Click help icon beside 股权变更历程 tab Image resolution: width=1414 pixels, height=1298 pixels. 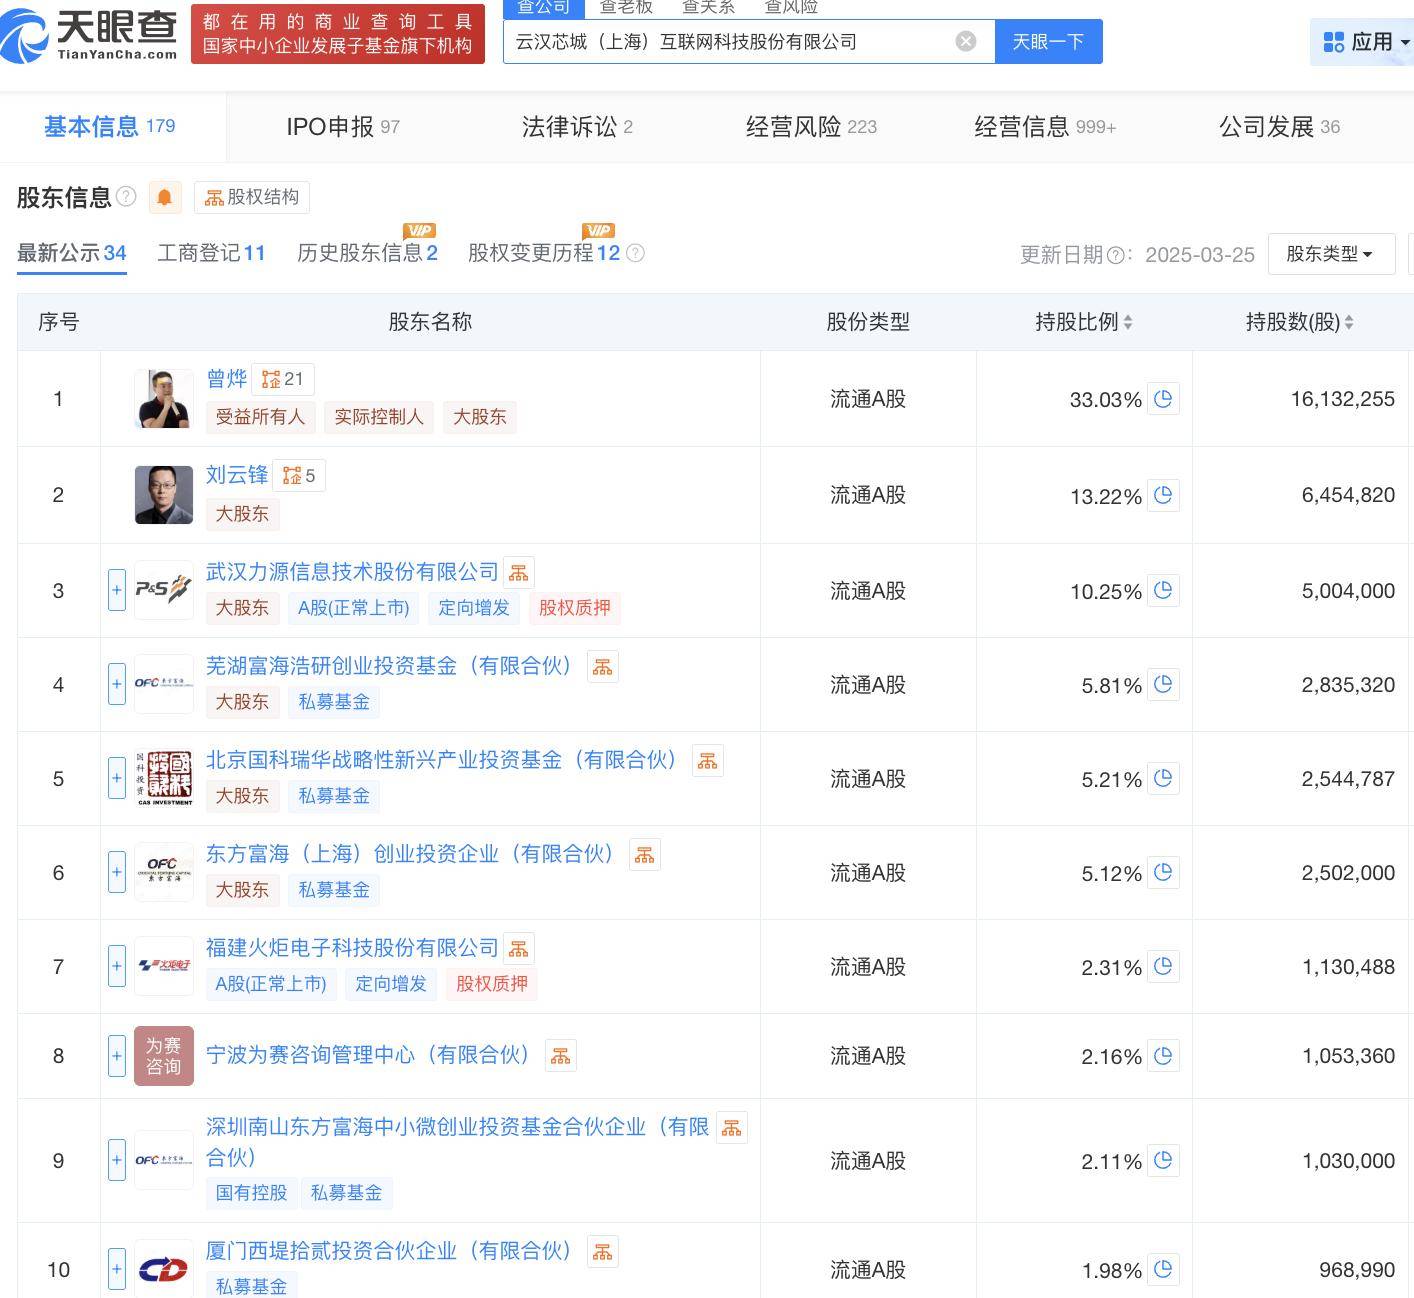pos(635,253)
